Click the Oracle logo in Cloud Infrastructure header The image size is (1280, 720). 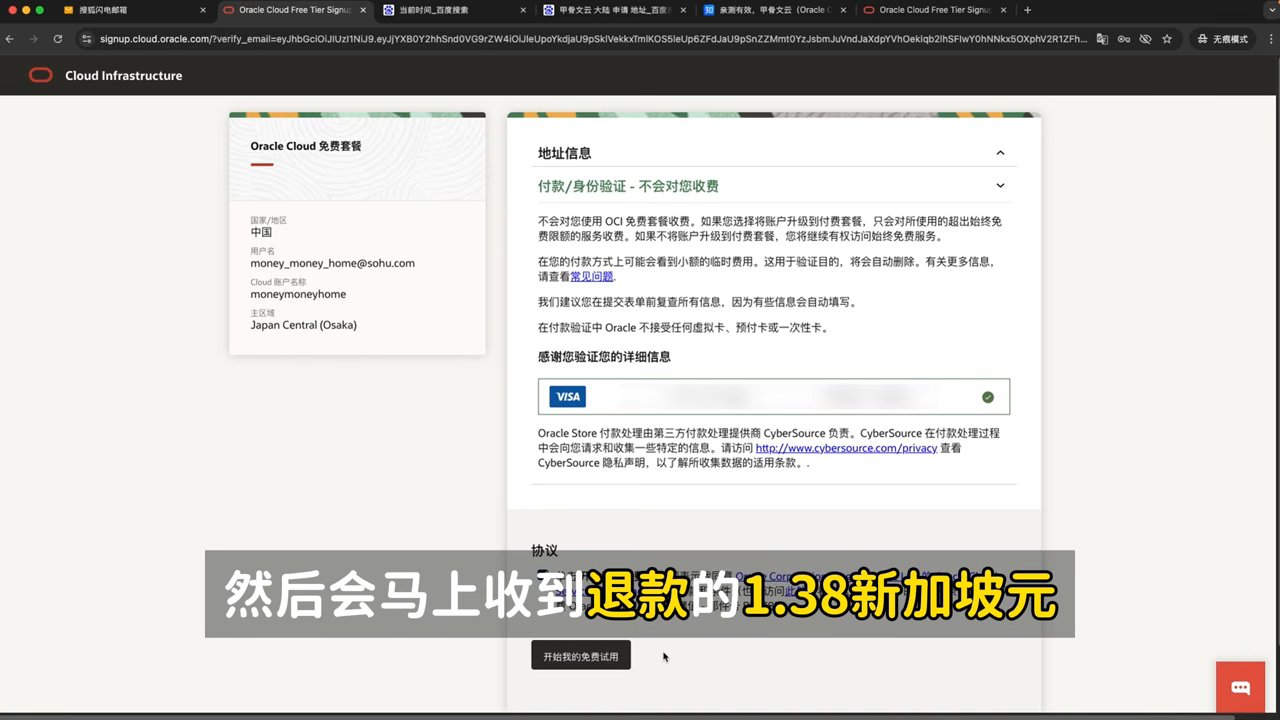click(41, 75)
